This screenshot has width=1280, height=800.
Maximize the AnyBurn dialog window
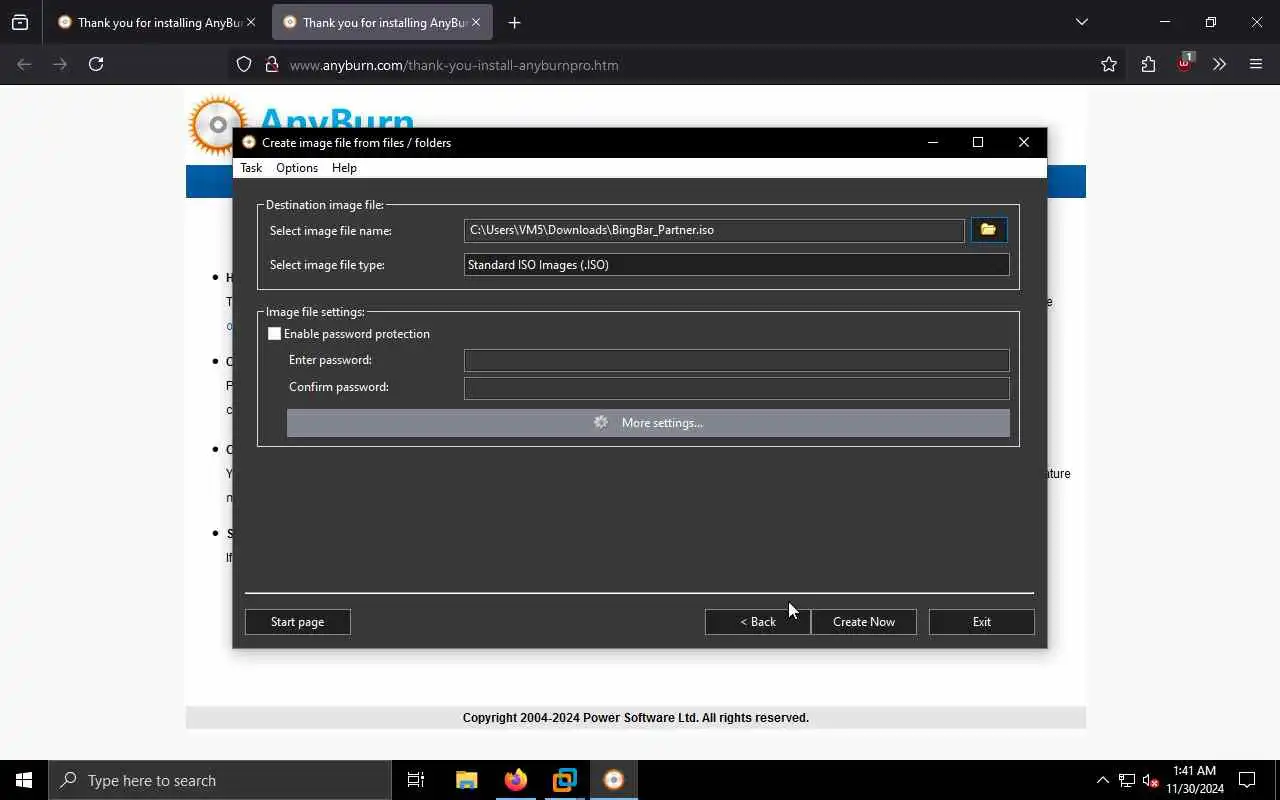pos(978,142)
